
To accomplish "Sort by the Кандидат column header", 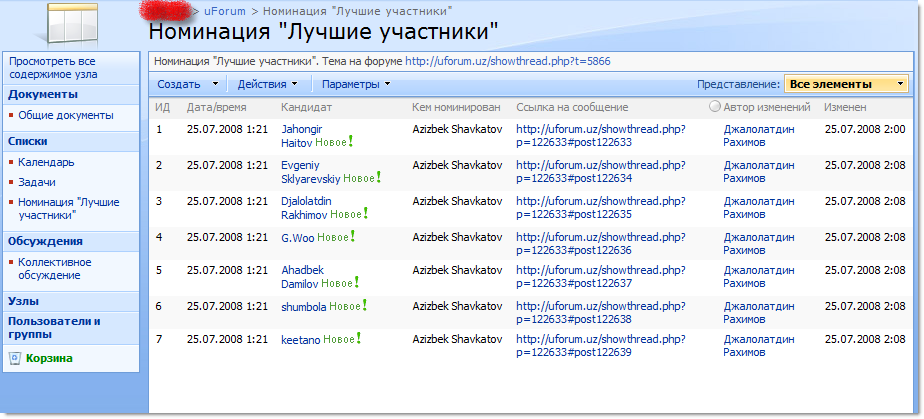I will click(x=306, y=107).
